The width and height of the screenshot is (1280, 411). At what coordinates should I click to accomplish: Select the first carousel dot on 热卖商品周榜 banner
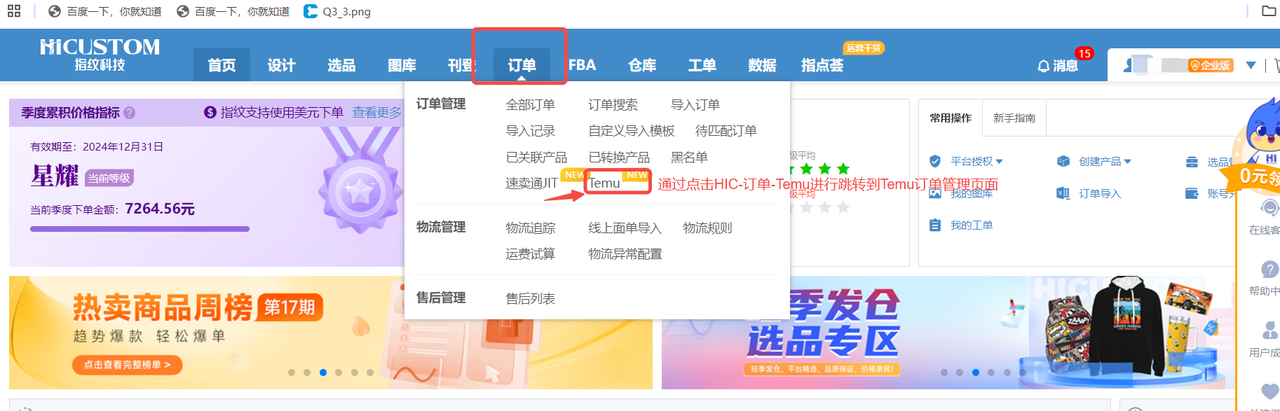click(x=291, y=372)
